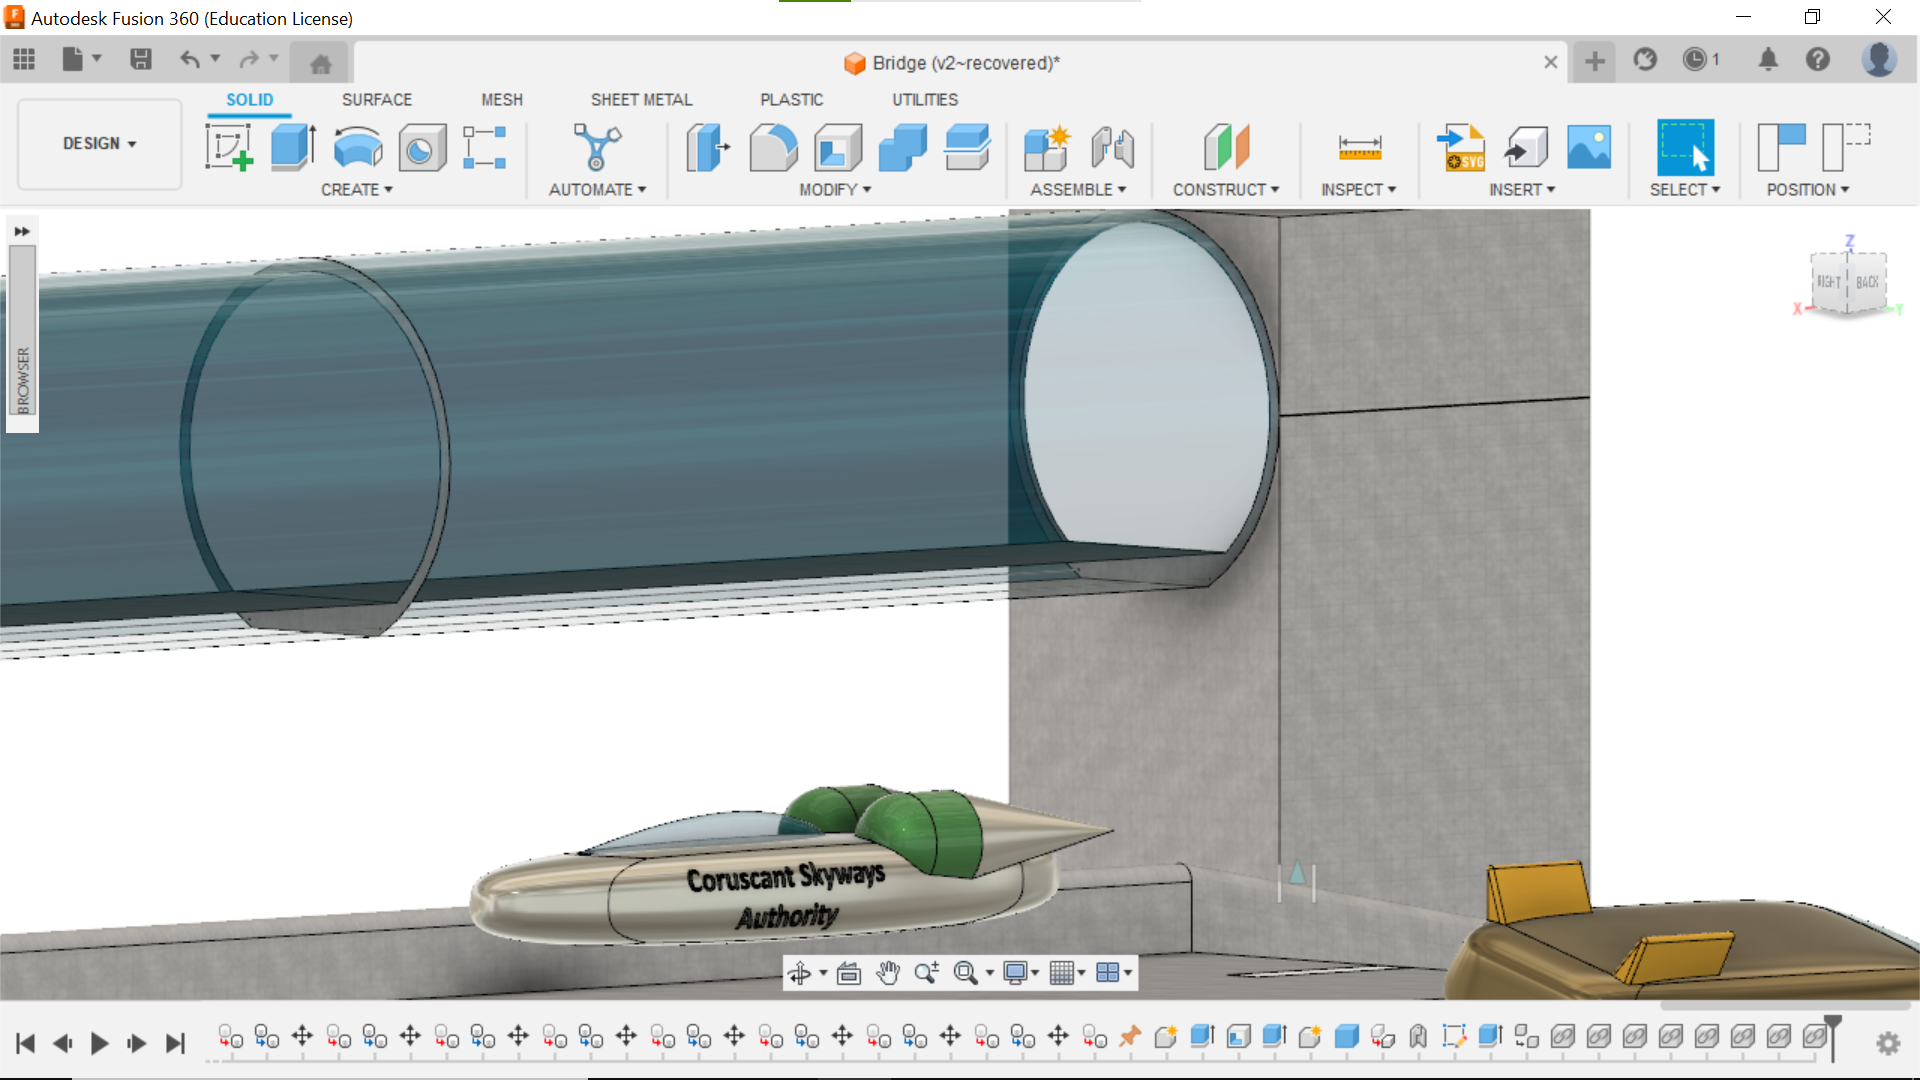Viewport: 1920px width, 1080px height.
Task: Select the Pan hand tool
Action: click(x=888, y=972)
